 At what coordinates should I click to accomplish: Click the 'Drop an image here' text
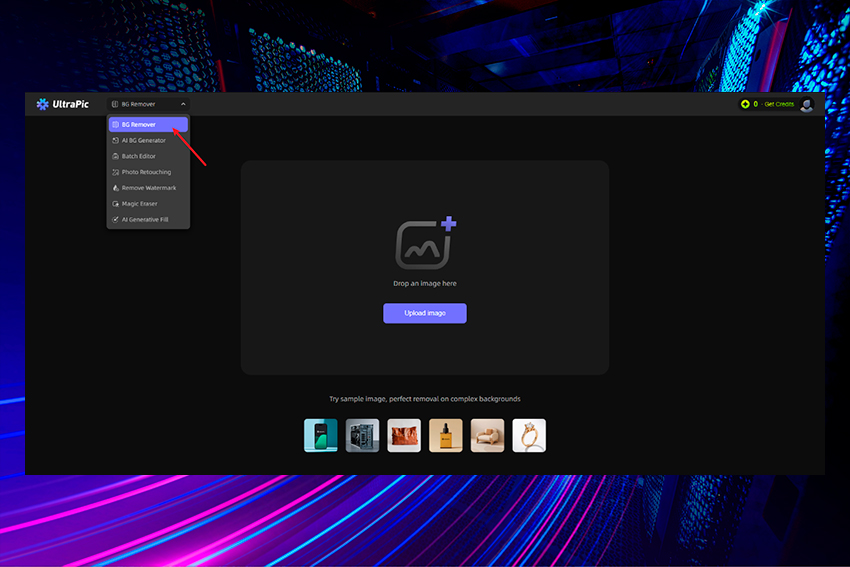click(x=425, y=284)
